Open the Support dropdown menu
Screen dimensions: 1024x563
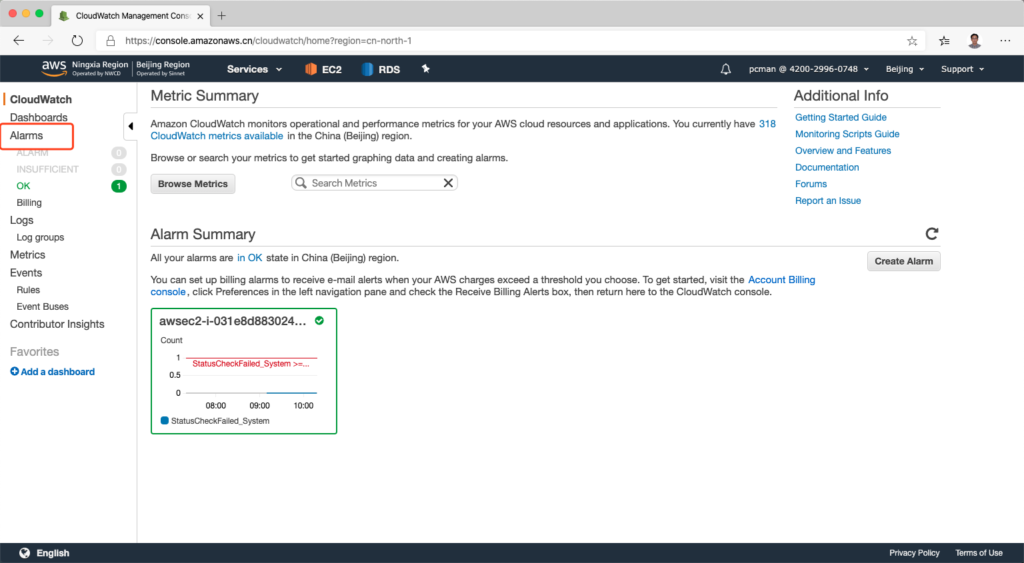[962, 69]
